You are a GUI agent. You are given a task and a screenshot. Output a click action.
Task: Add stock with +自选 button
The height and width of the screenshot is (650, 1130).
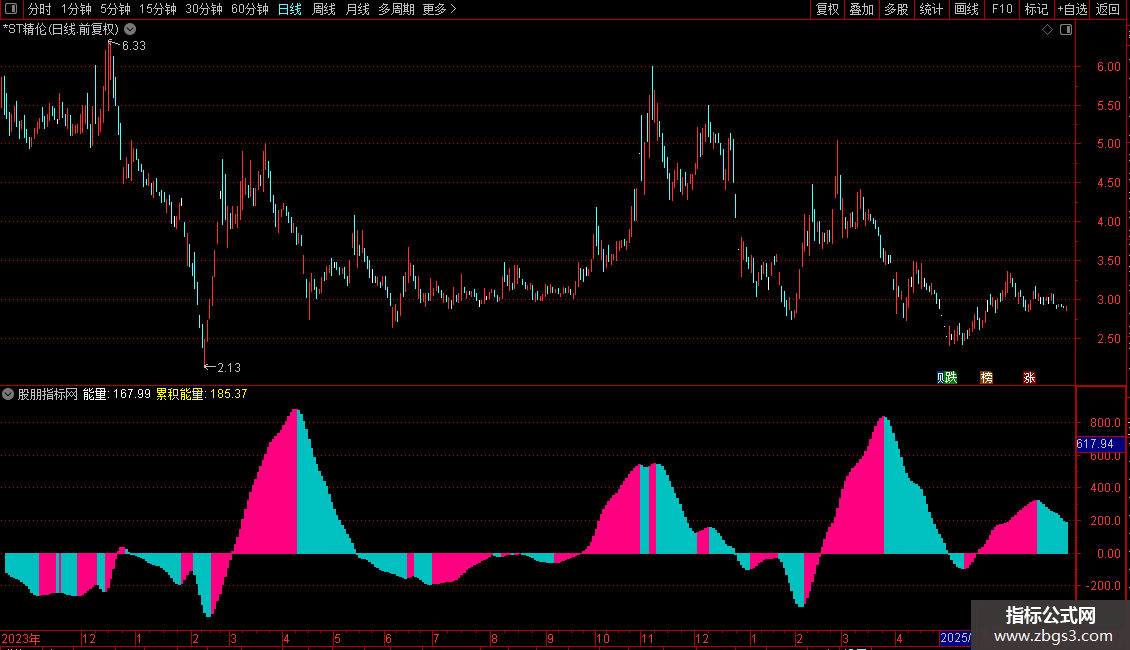click(1072, 9)
